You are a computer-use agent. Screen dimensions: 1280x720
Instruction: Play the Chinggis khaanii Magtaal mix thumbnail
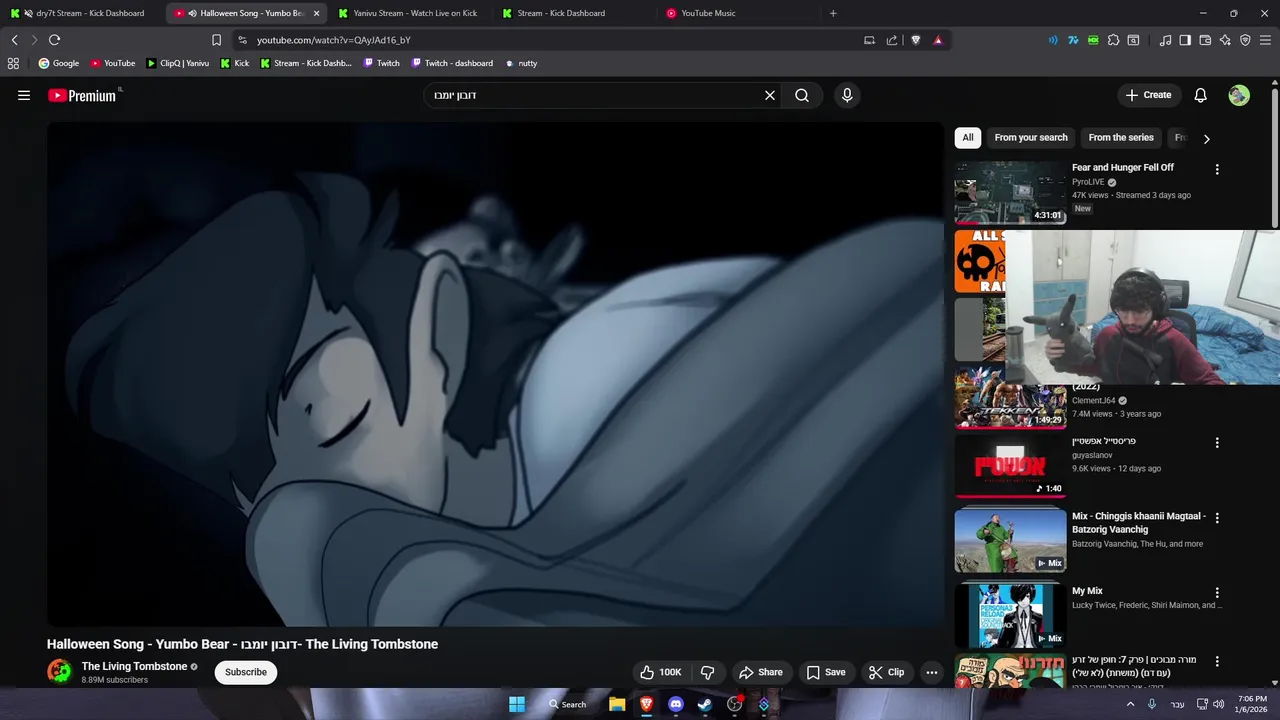click(x=1010, y=540)
